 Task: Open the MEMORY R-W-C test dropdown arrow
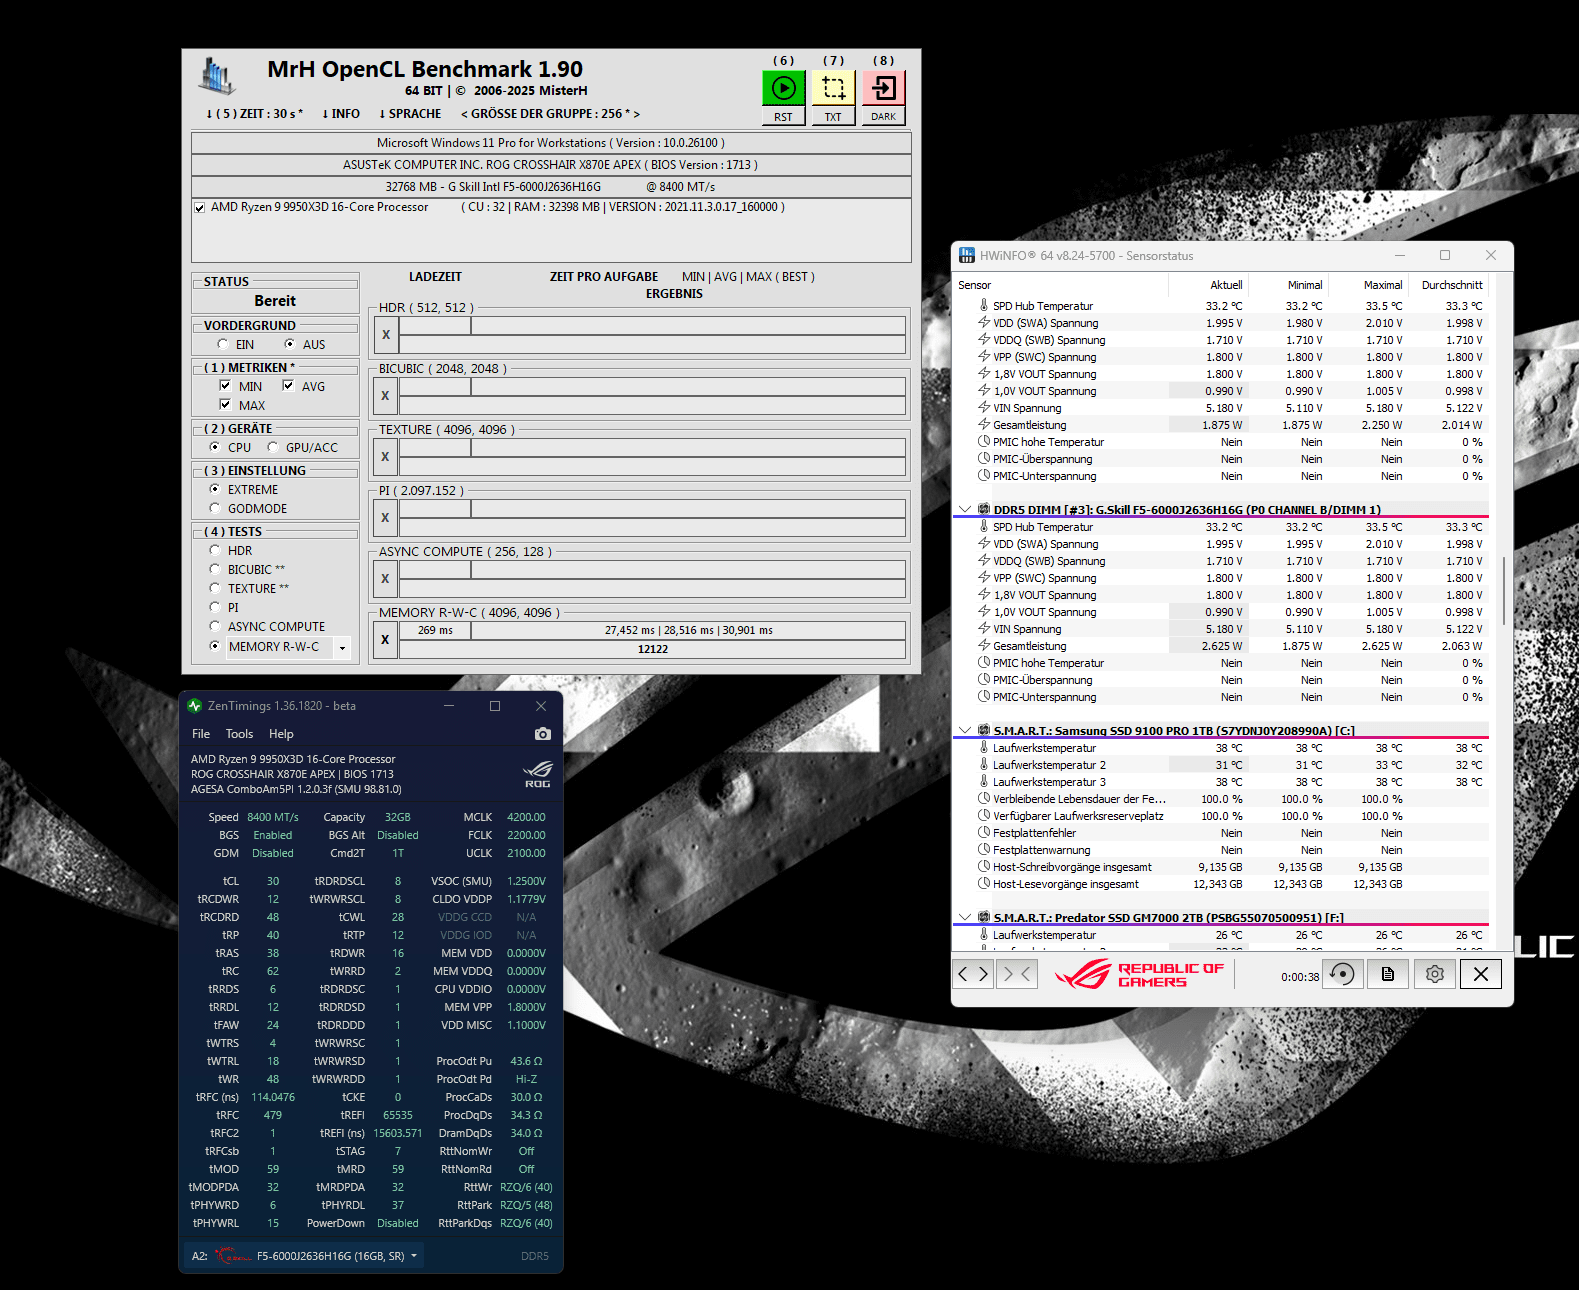pos(342,648)
